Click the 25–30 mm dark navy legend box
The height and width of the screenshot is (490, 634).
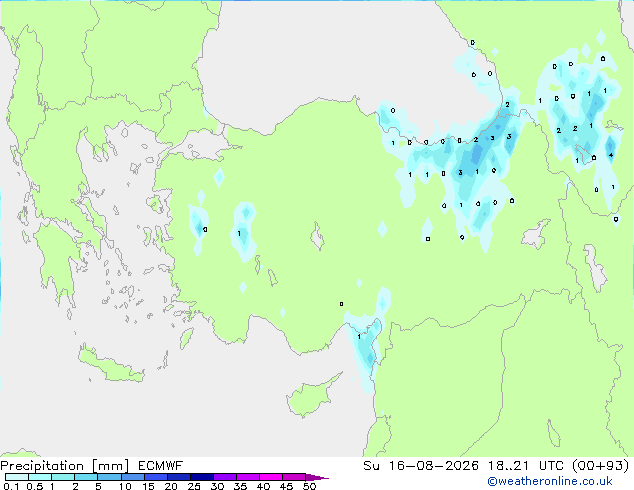pyautogui.click(x=201, y=477)
